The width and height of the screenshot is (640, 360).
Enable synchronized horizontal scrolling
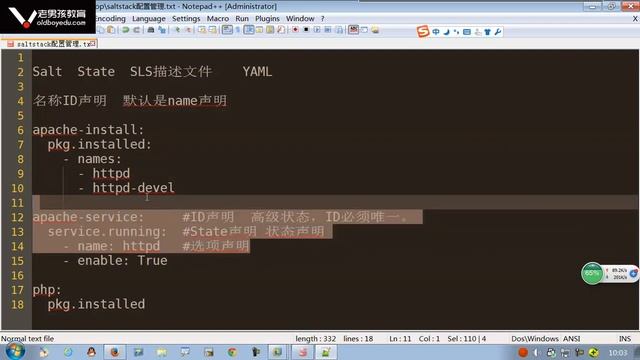coord(213,30)
